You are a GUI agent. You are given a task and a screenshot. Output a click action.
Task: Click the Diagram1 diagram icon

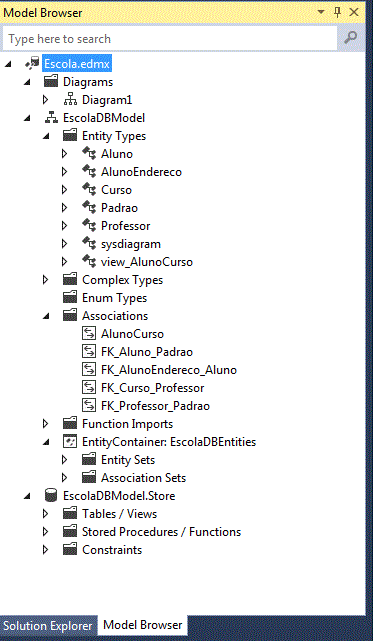tap(70, 100)
